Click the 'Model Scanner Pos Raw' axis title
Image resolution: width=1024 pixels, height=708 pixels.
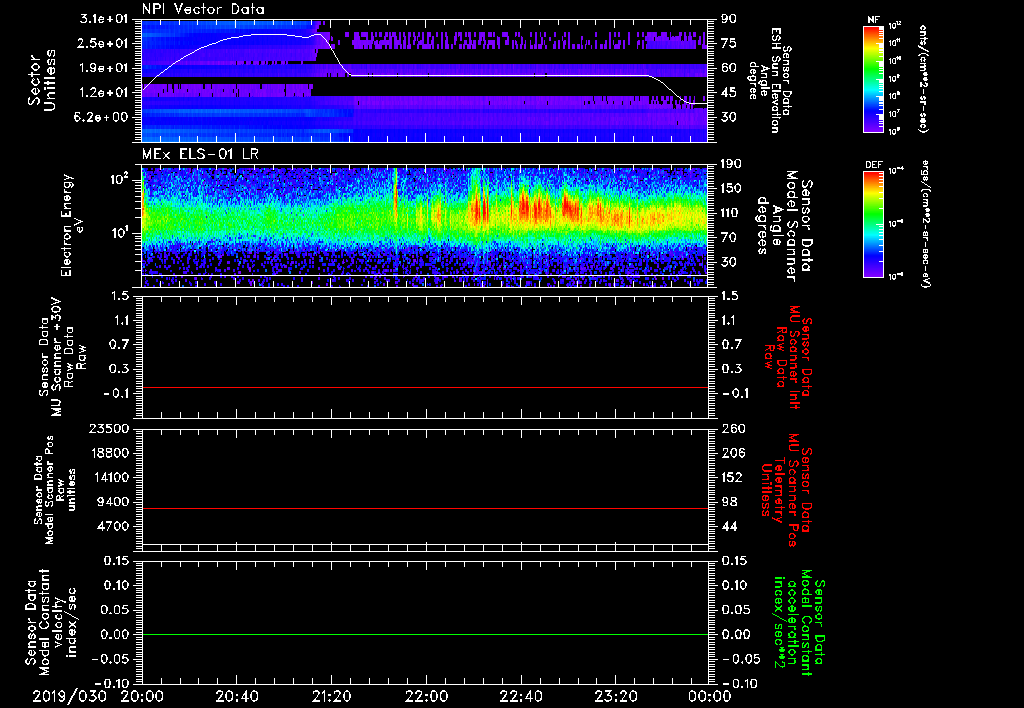click(x=55, y=490)
